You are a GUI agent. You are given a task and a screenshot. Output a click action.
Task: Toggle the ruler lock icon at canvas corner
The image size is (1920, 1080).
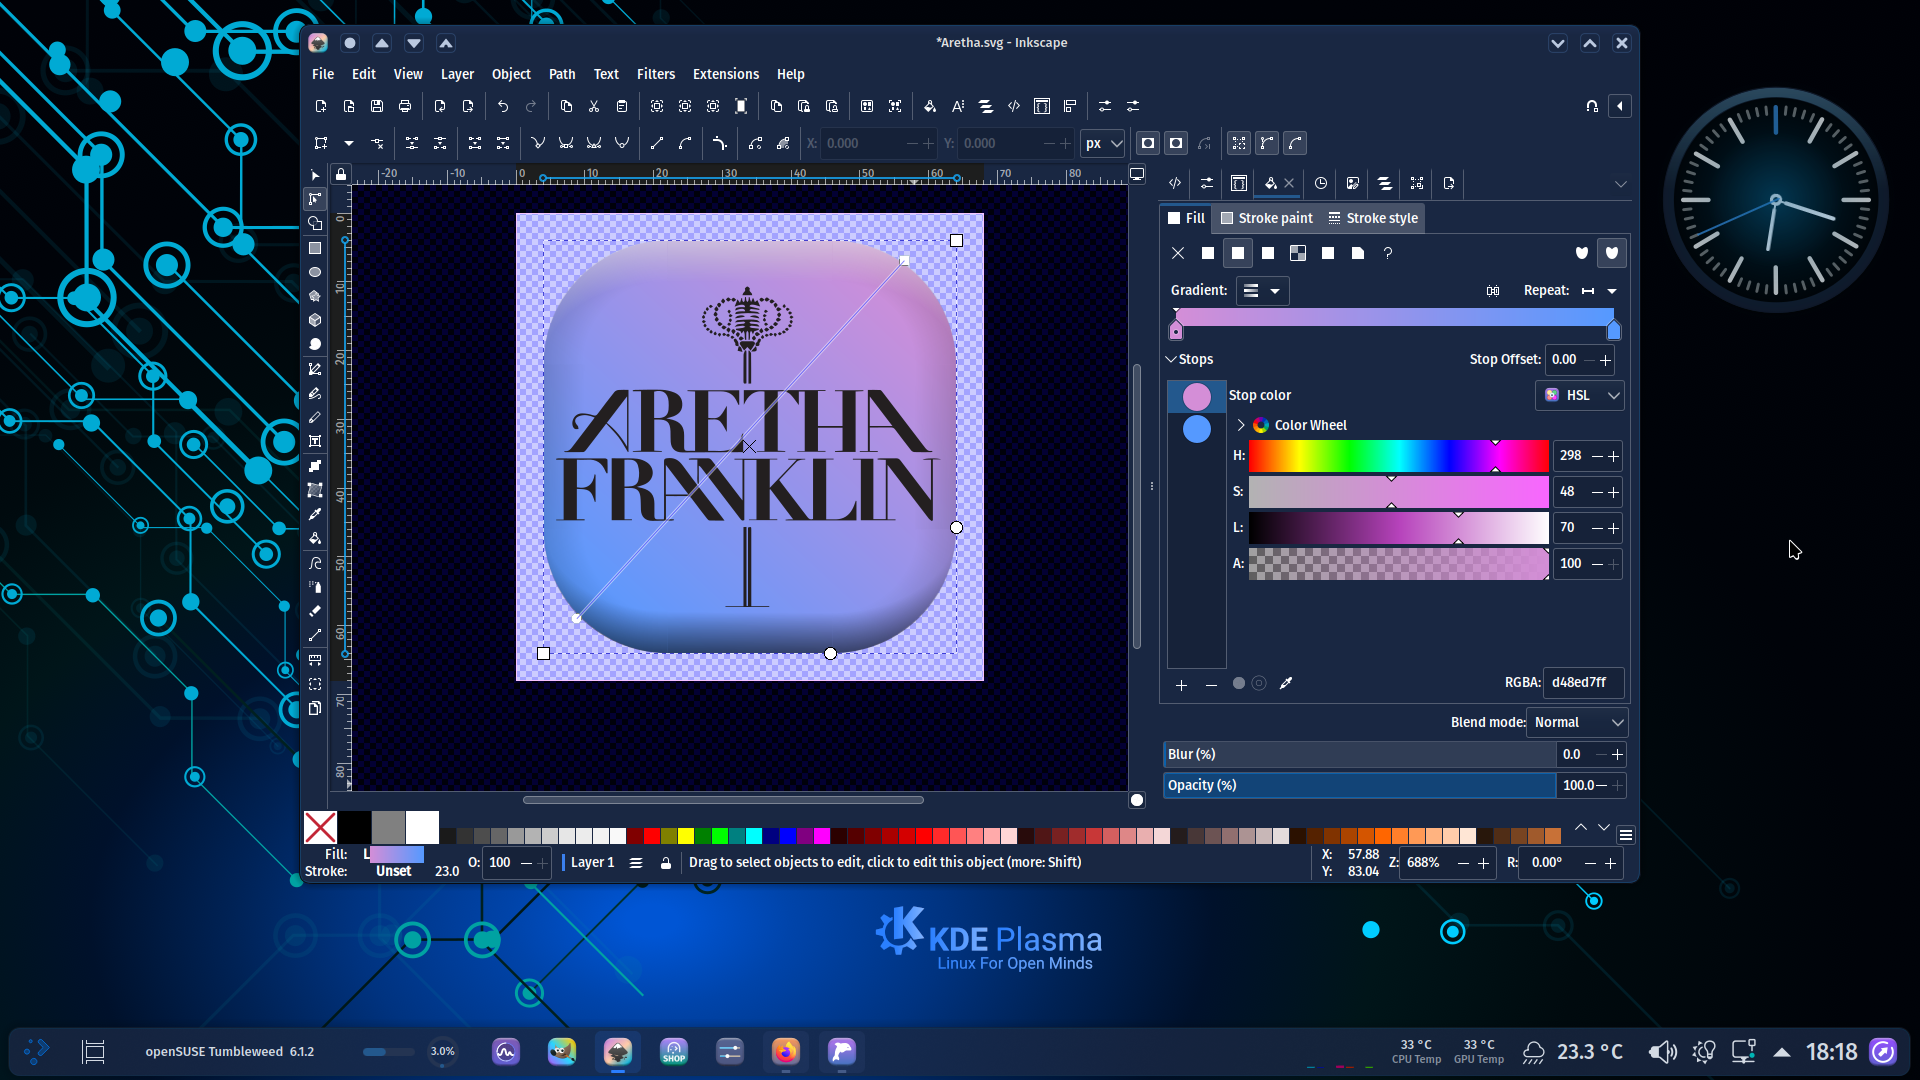[x=341, y=175]
